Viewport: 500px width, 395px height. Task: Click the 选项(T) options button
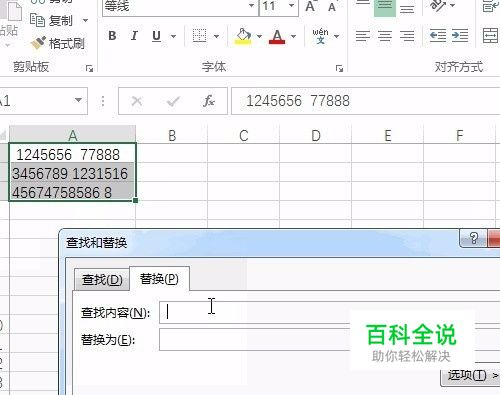(x=471, y=375)
